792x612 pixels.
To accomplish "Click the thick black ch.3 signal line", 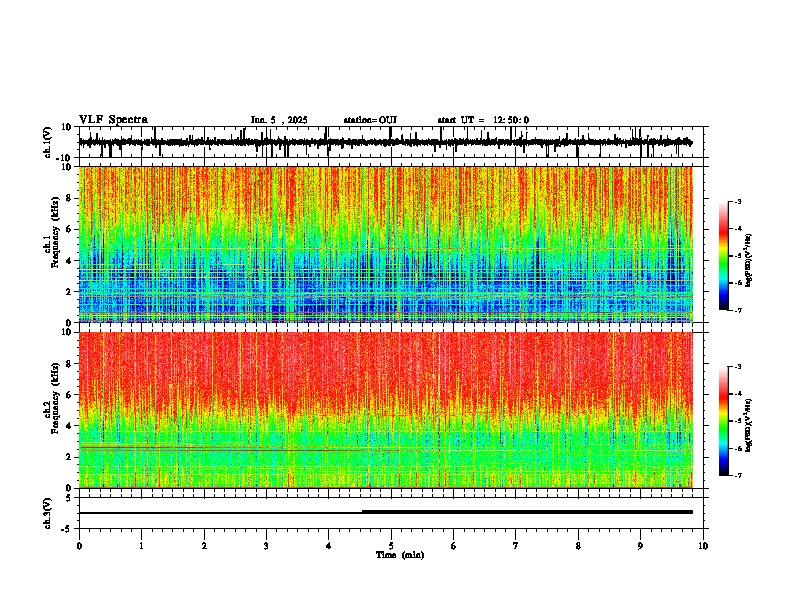I will tap(527, 512).
